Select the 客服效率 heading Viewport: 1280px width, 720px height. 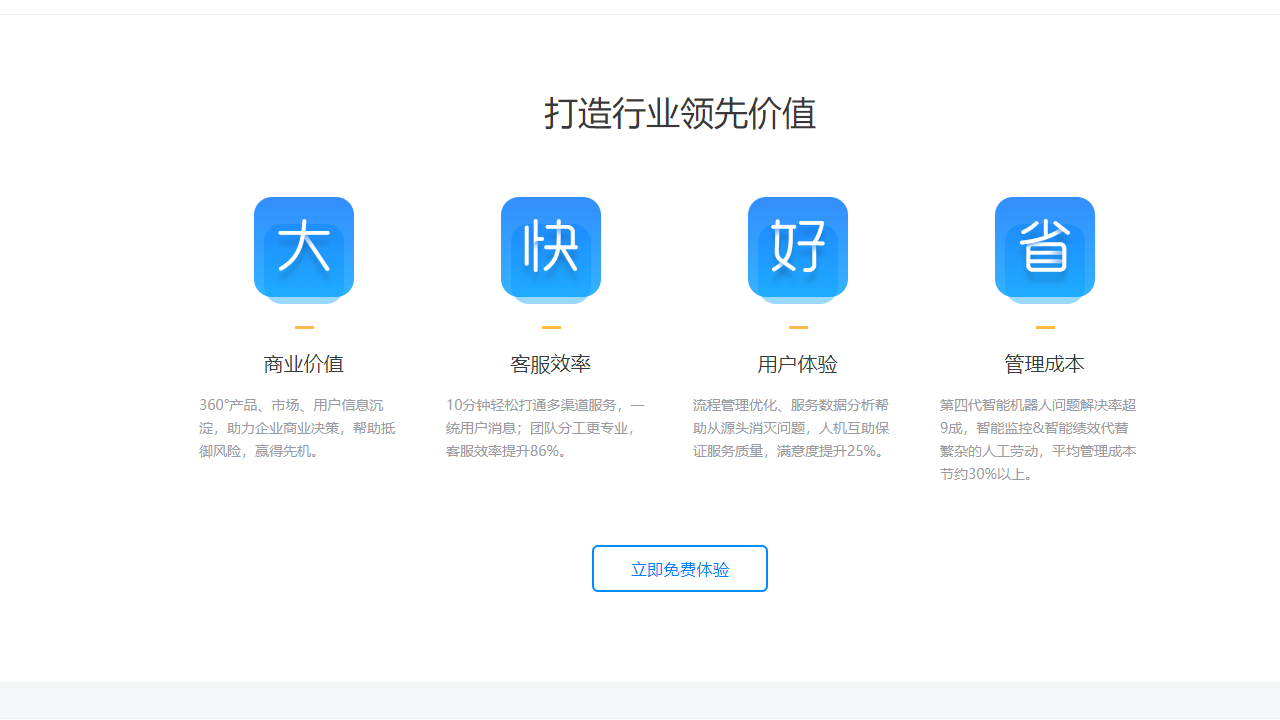point(551,364)
